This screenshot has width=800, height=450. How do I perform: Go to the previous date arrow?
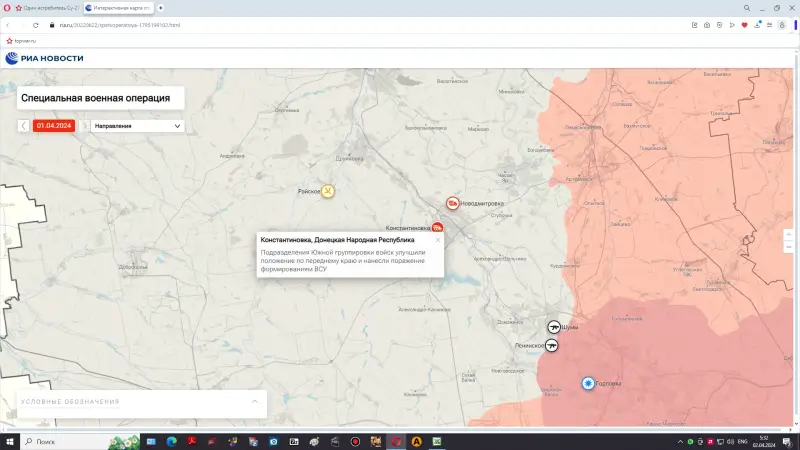click(23, 126)
